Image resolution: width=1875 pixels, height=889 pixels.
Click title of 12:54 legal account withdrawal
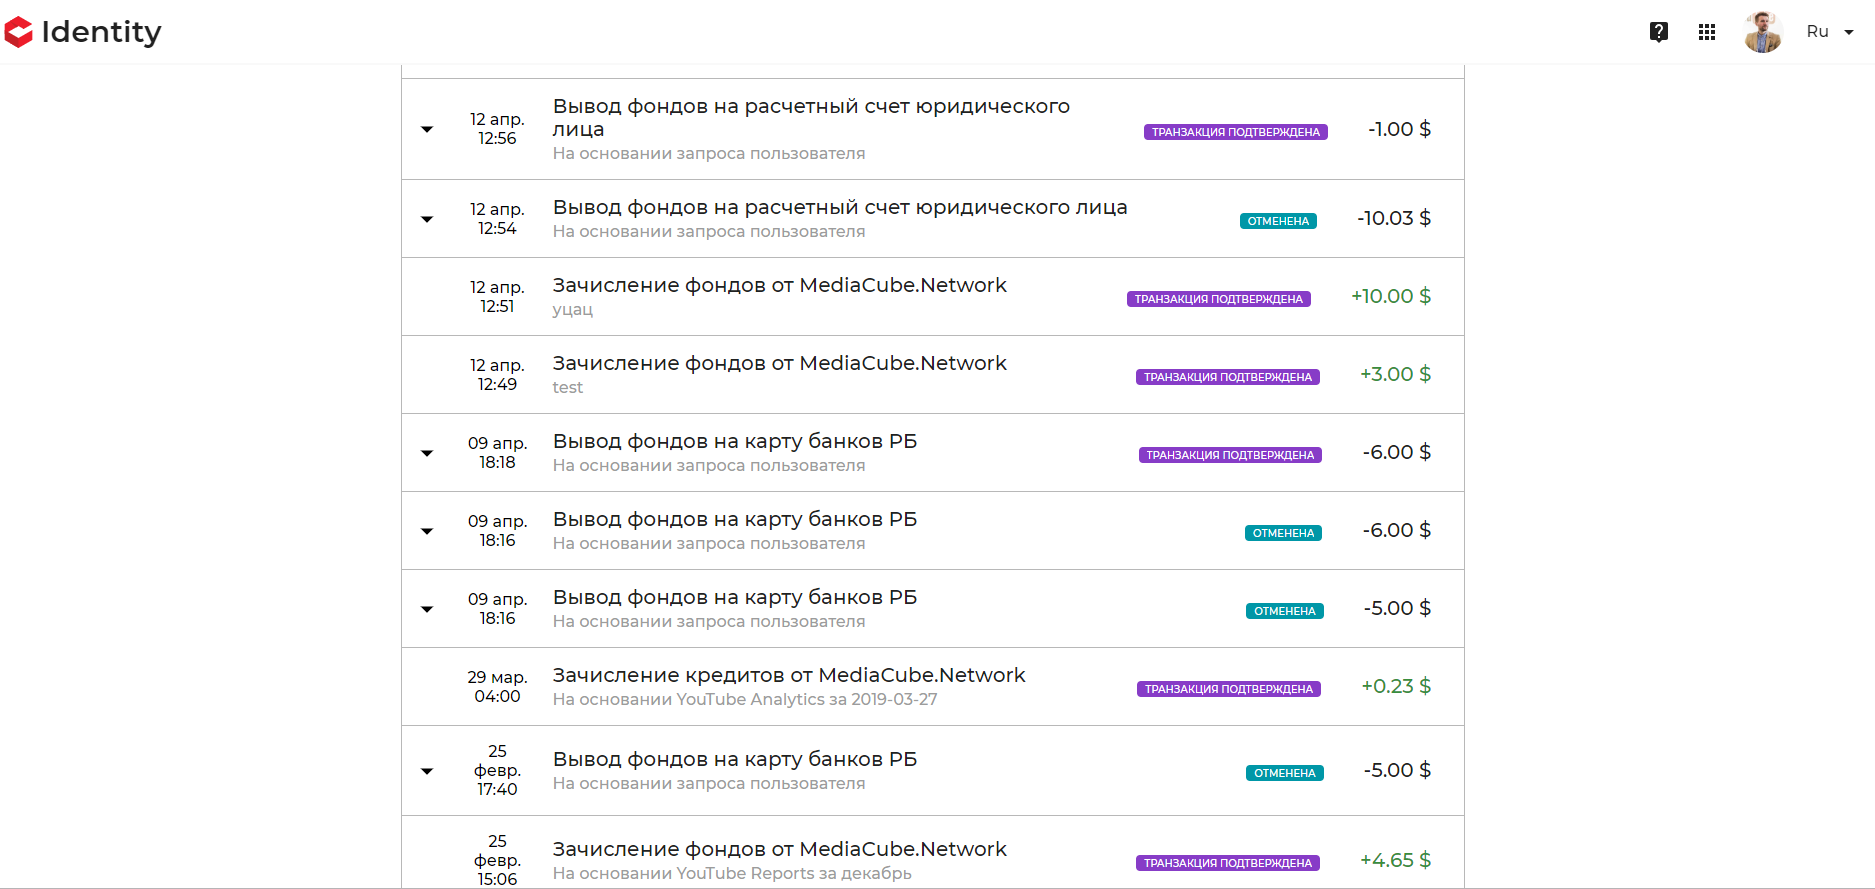pyautogui.click(x=840, y=207)
